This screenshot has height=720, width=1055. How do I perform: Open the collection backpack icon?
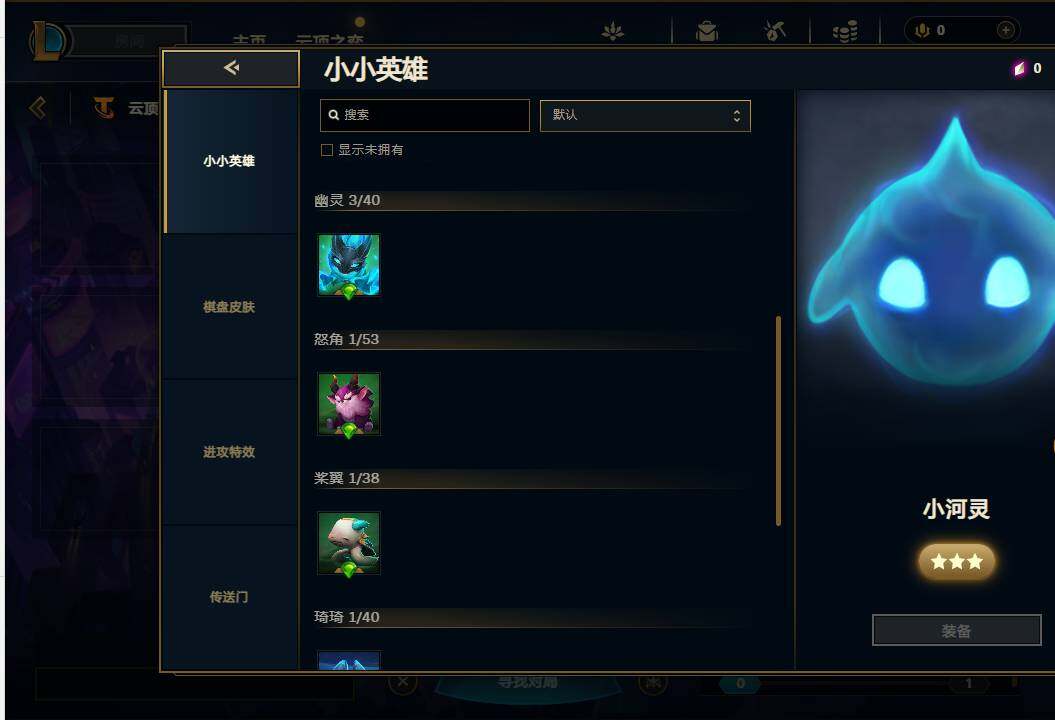pyautogui.click(x=706, y=31)
